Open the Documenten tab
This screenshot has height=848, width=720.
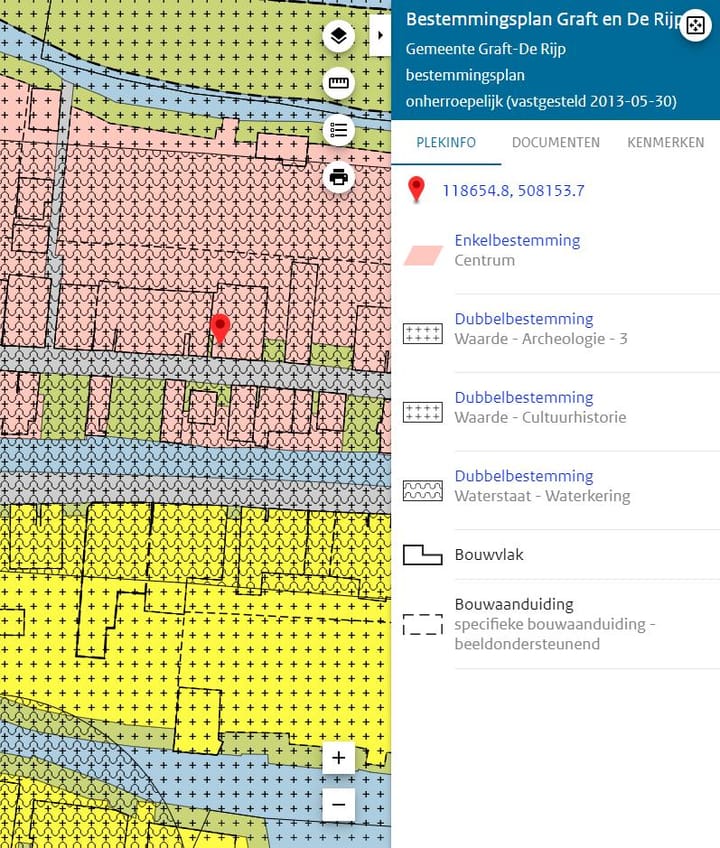pos(556,143)
